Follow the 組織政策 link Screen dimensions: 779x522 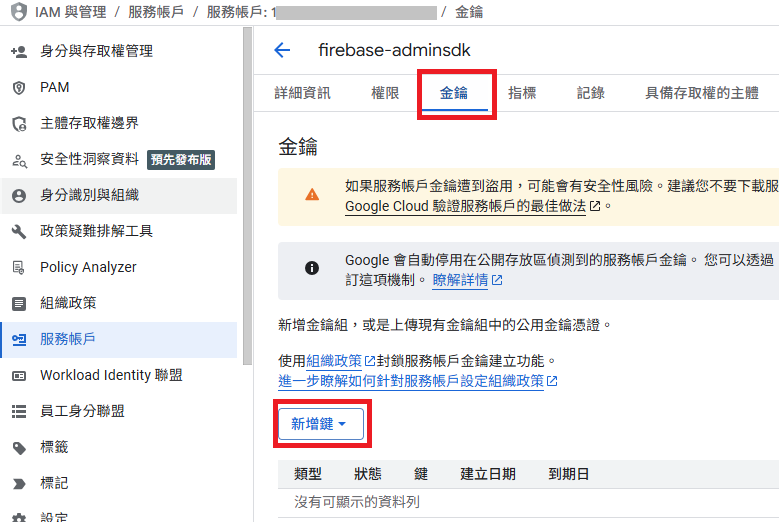pyautogui.click(x=334, y=361)
